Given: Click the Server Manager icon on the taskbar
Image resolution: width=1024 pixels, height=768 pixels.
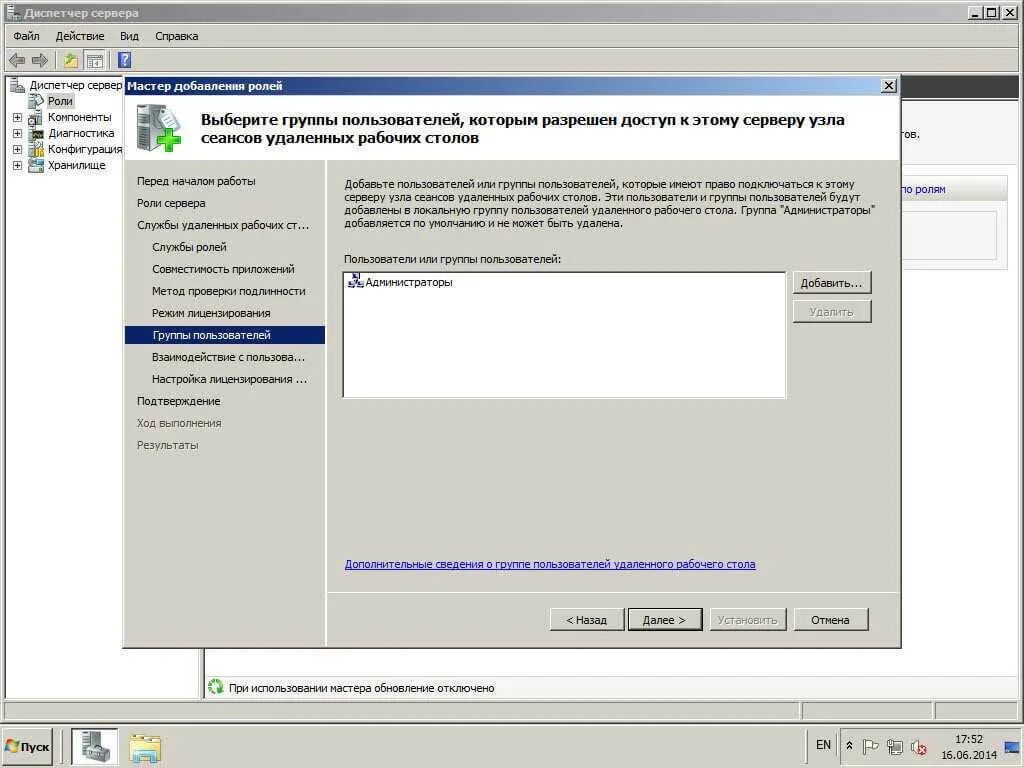Looking at the screenshot, I should tap(95, 745).
